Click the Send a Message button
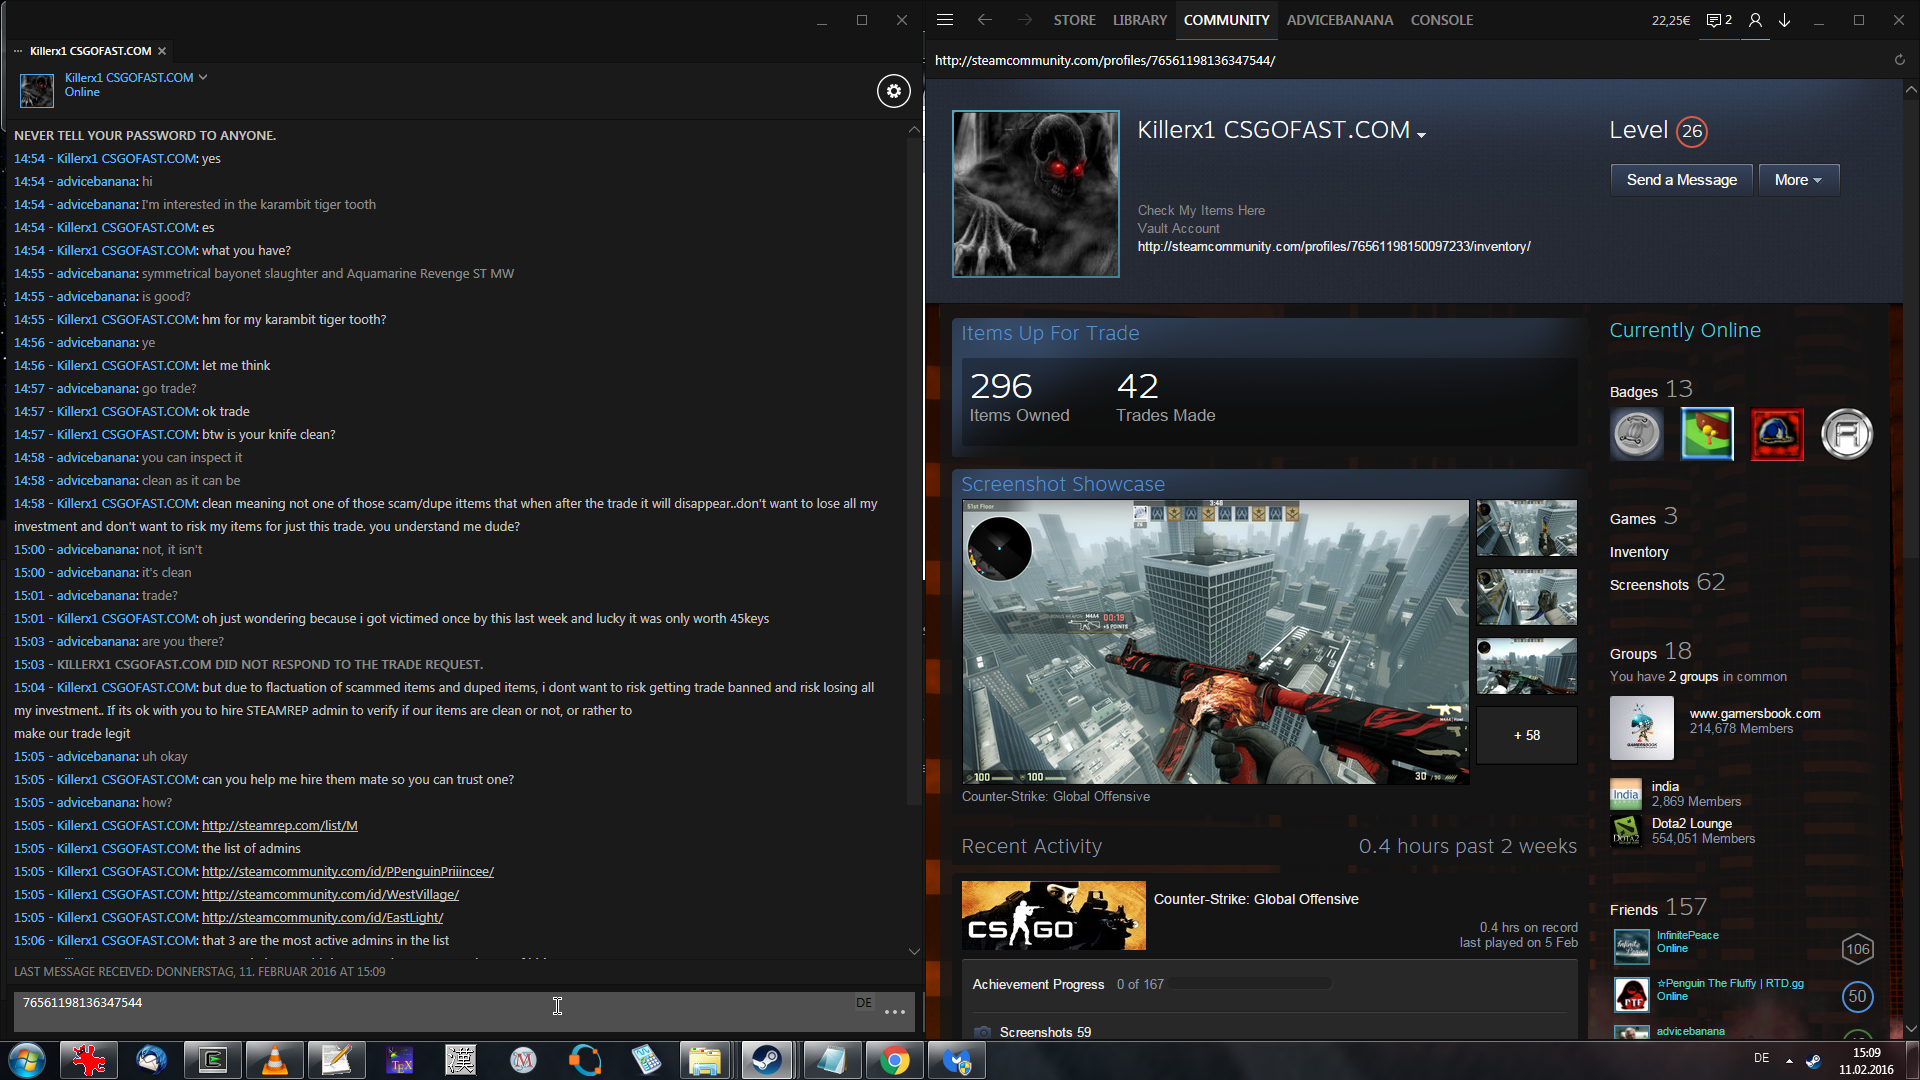Viewport: 1920px width, 1080px height. pos(1681,180)
